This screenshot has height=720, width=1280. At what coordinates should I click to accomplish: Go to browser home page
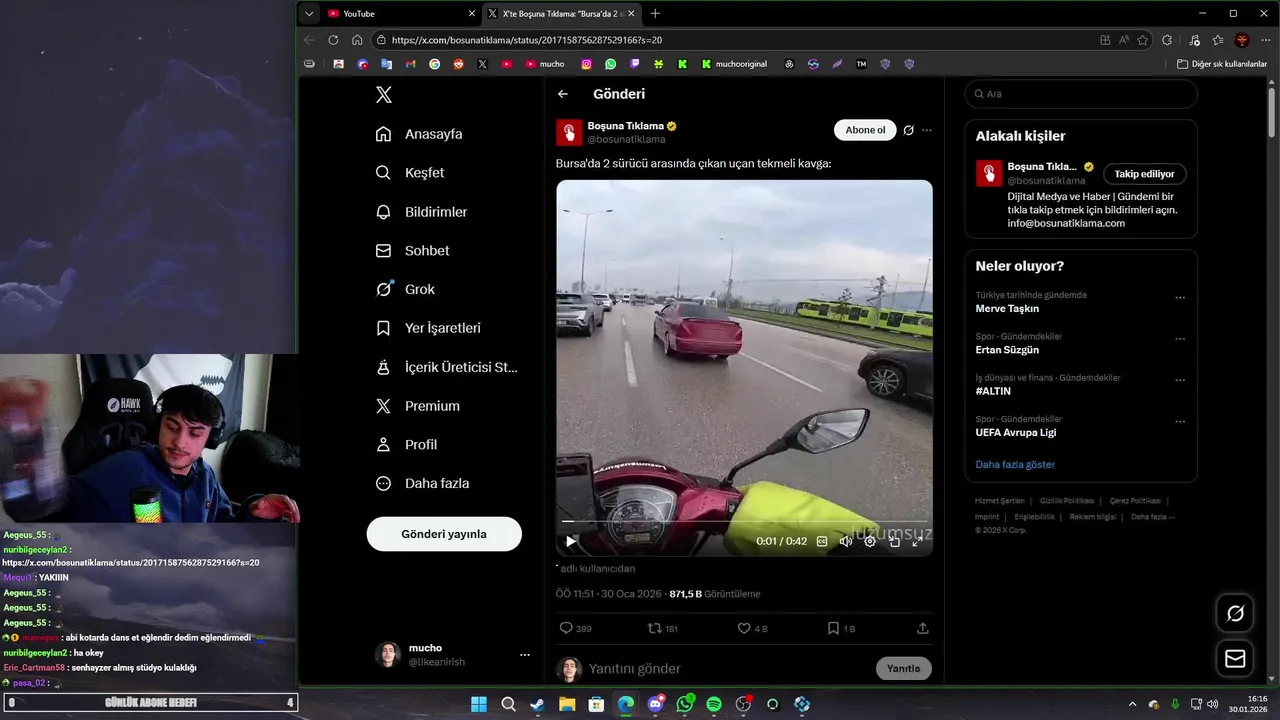click(x=357, y=40)
